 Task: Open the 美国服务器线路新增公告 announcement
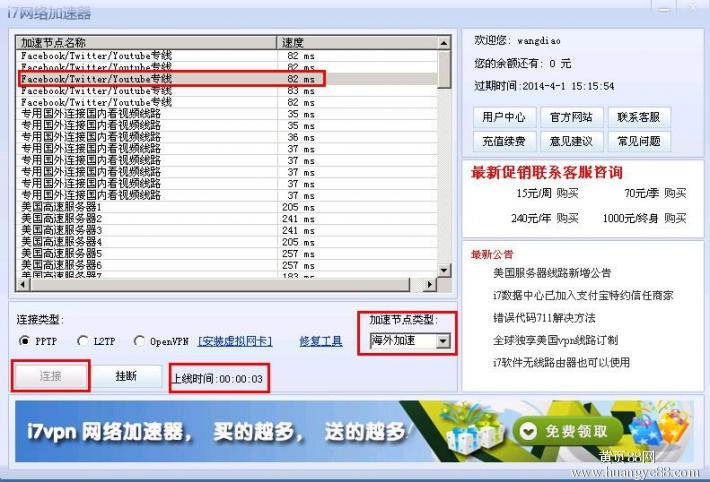tap(552, 273)
